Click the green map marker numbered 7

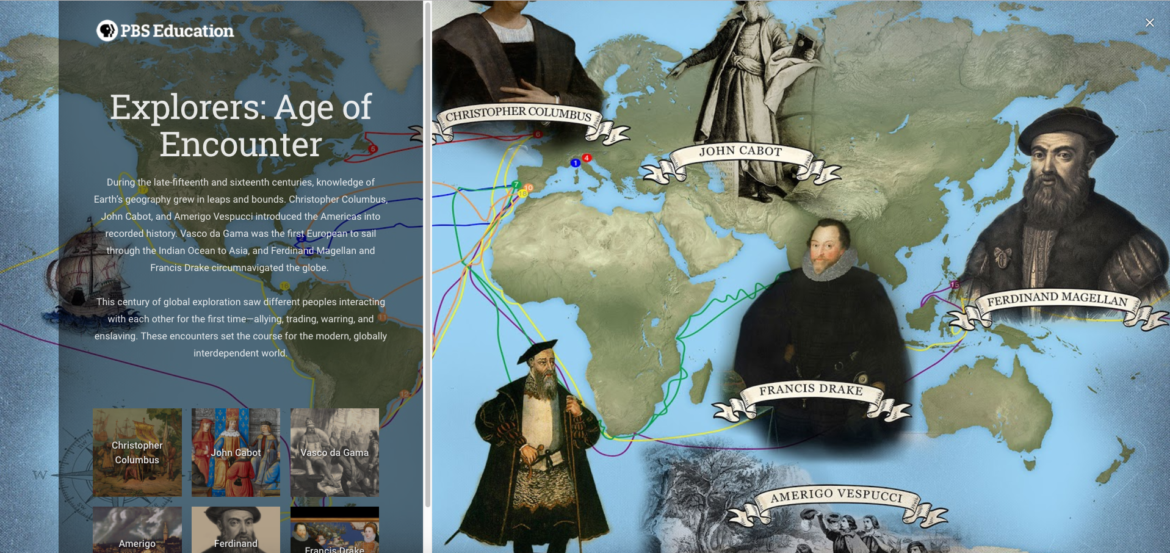tap(516, 184)
